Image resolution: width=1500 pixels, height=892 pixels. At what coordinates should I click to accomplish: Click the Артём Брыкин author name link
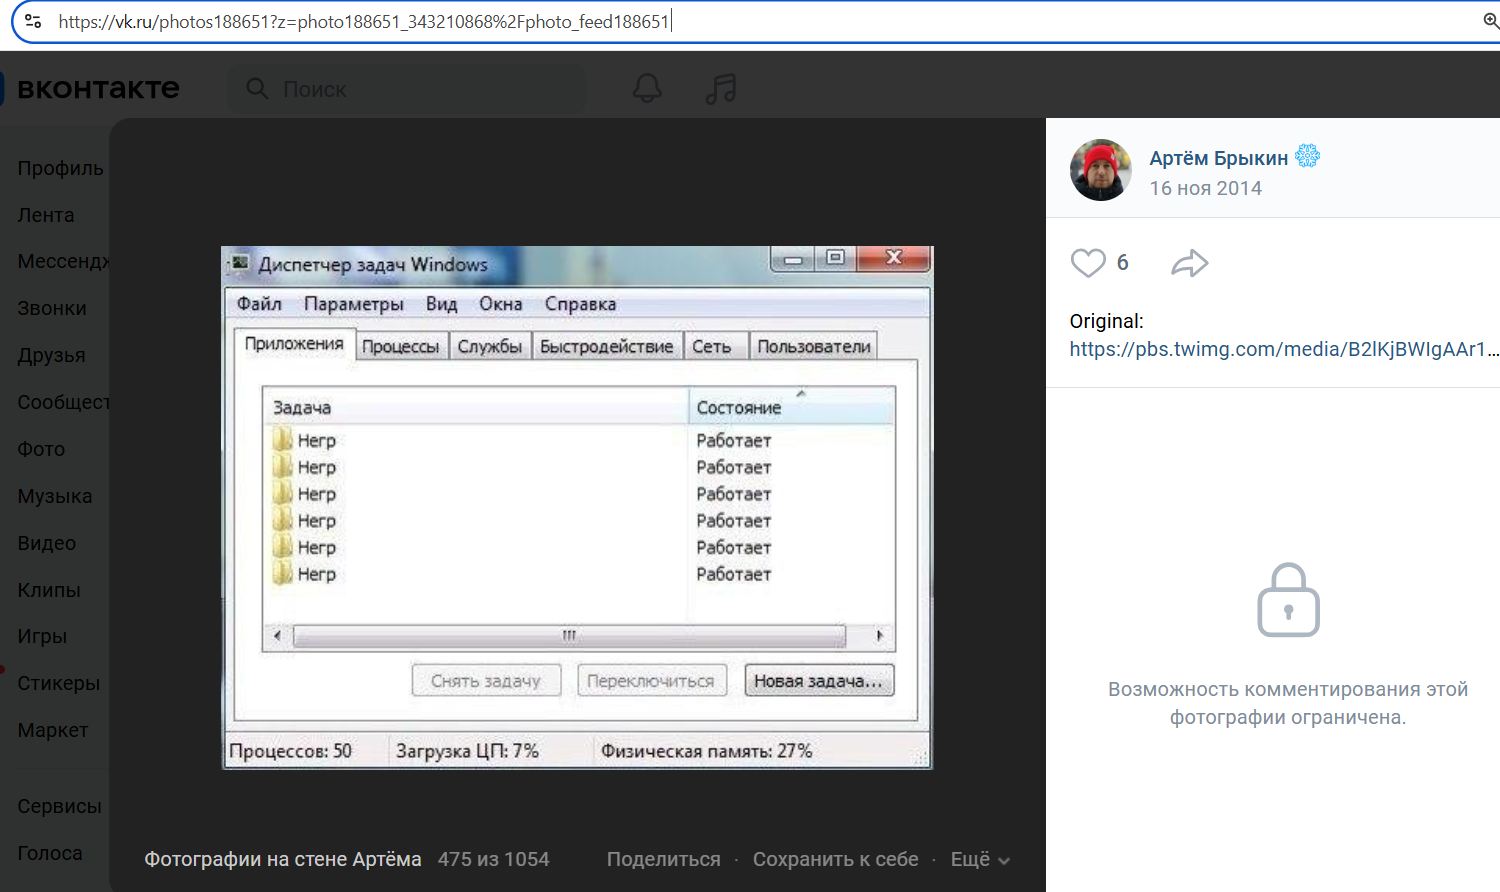1218,158
